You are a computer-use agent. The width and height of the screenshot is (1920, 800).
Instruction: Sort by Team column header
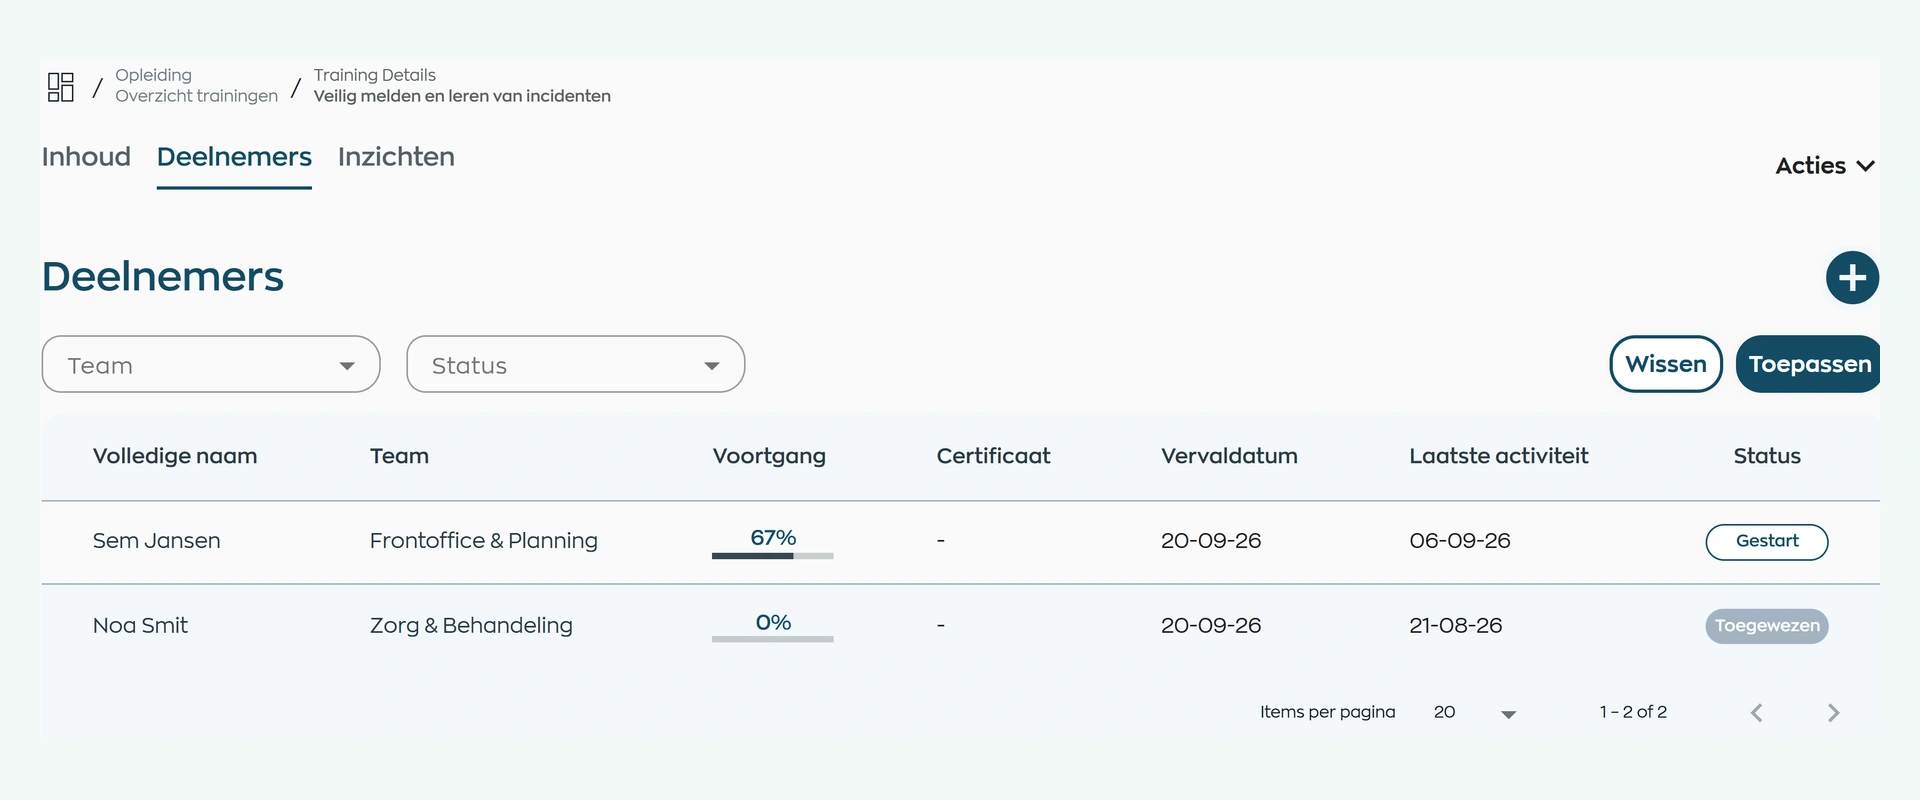tap(399, 456)
